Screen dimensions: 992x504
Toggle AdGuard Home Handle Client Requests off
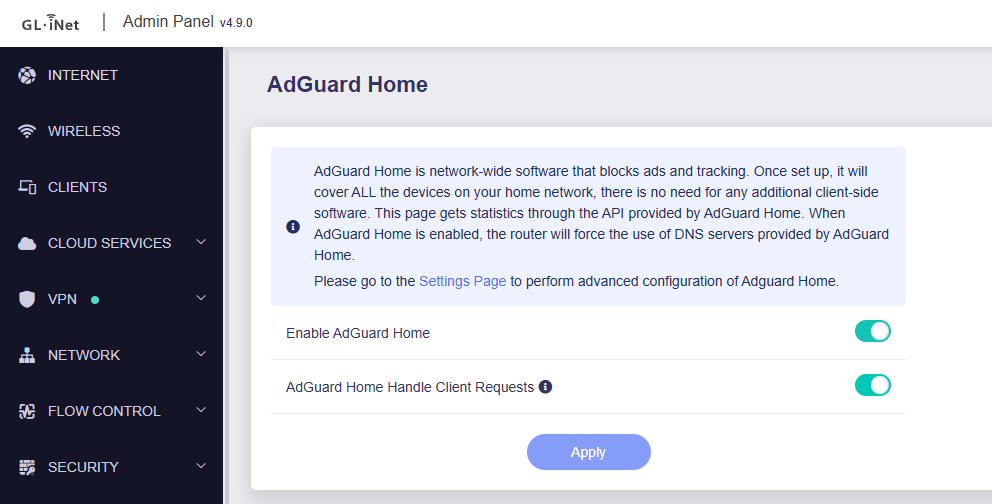pos(872,385)
